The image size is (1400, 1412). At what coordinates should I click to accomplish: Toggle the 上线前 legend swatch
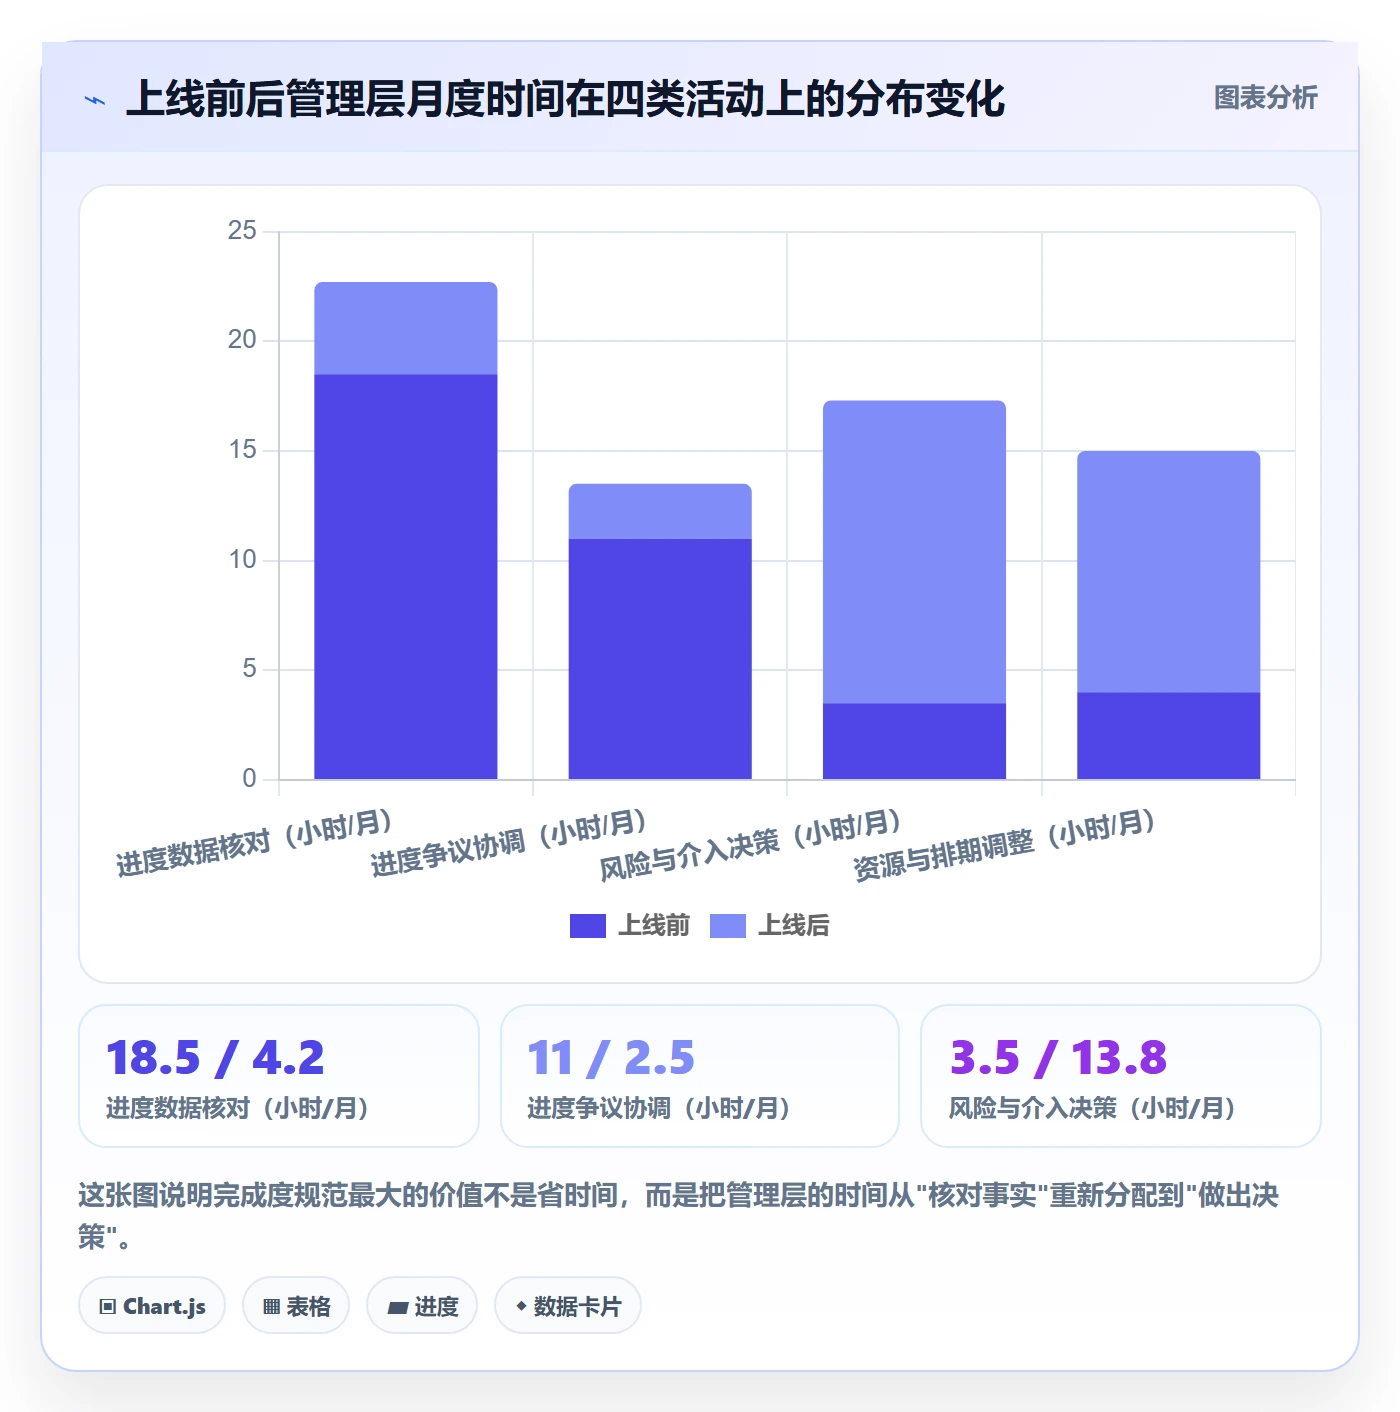click(x=588, y=926)
